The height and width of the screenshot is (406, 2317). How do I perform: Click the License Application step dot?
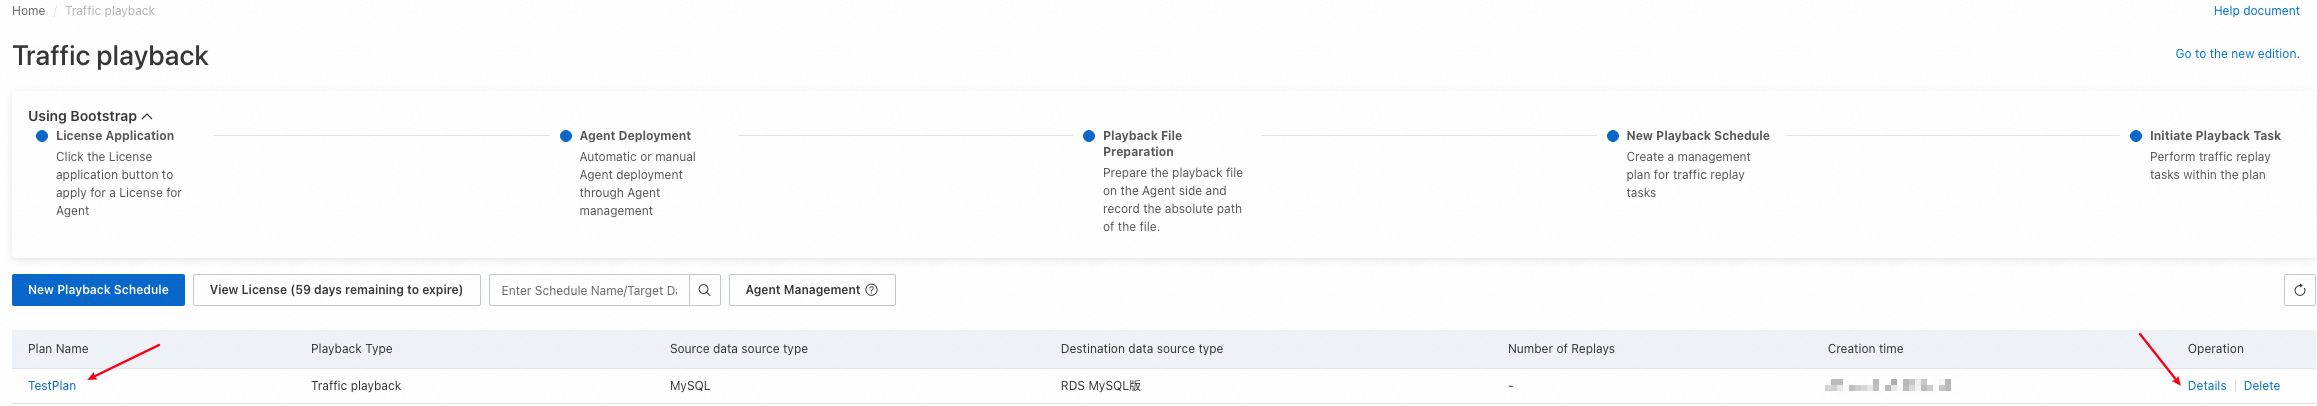42,136
